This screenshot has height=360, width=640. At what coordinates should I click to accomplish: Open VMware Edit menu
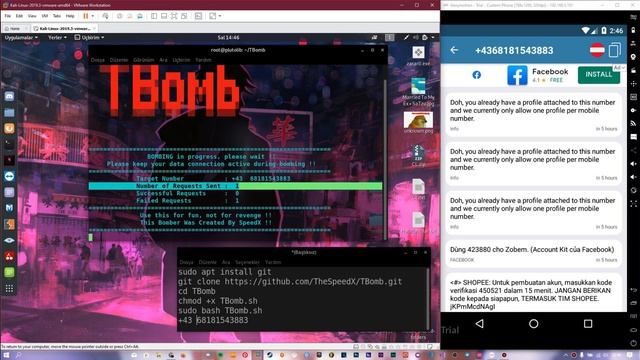point(19,16)
